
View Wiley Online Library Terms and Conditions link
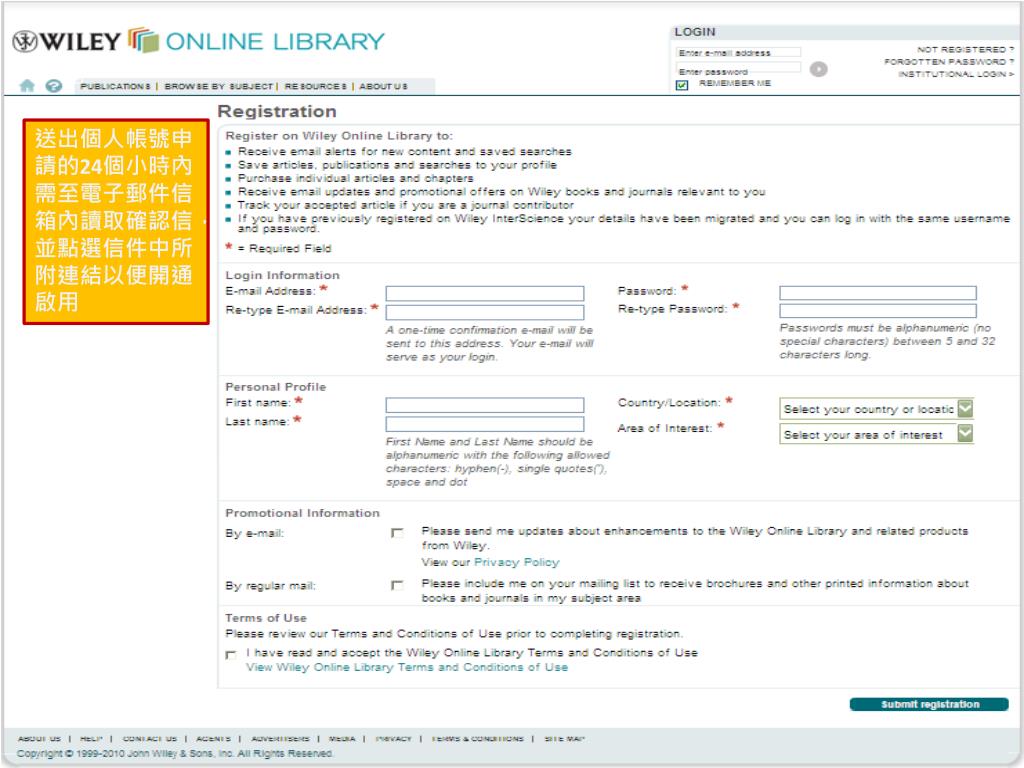[x=407, y=667]
